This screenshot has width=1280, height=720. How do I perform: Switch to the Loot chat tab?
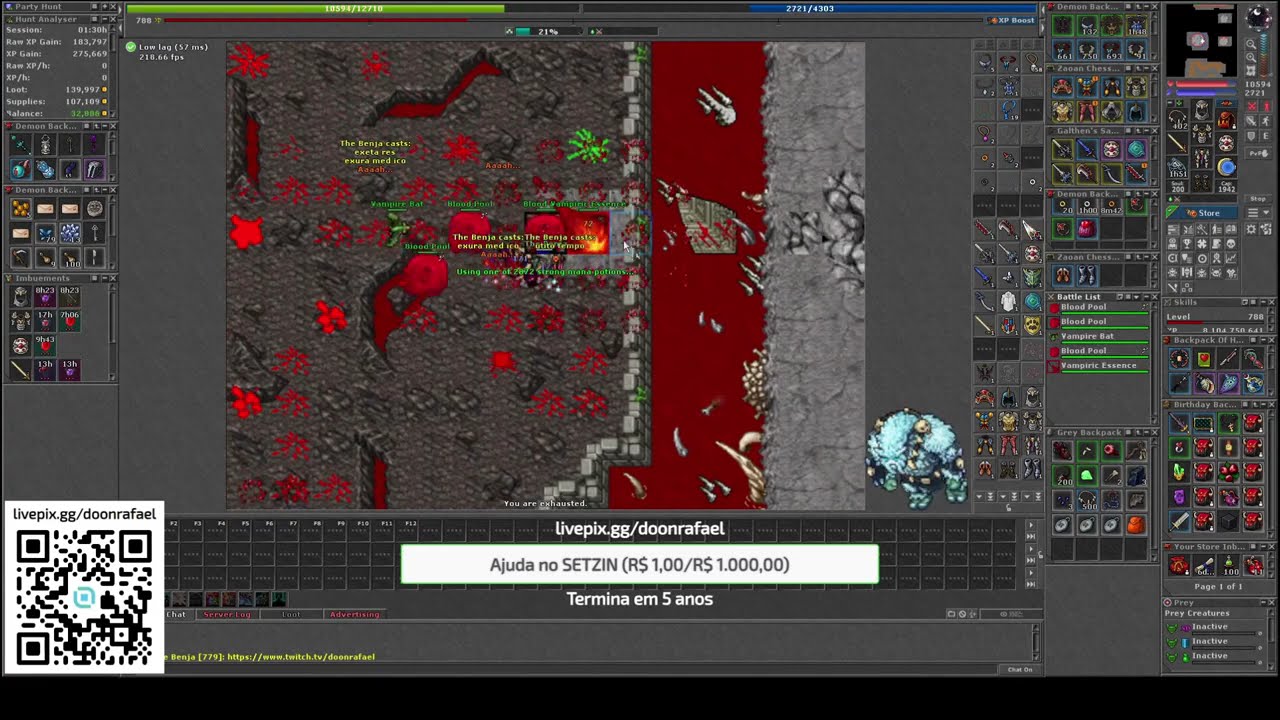(x=291, y=614)
